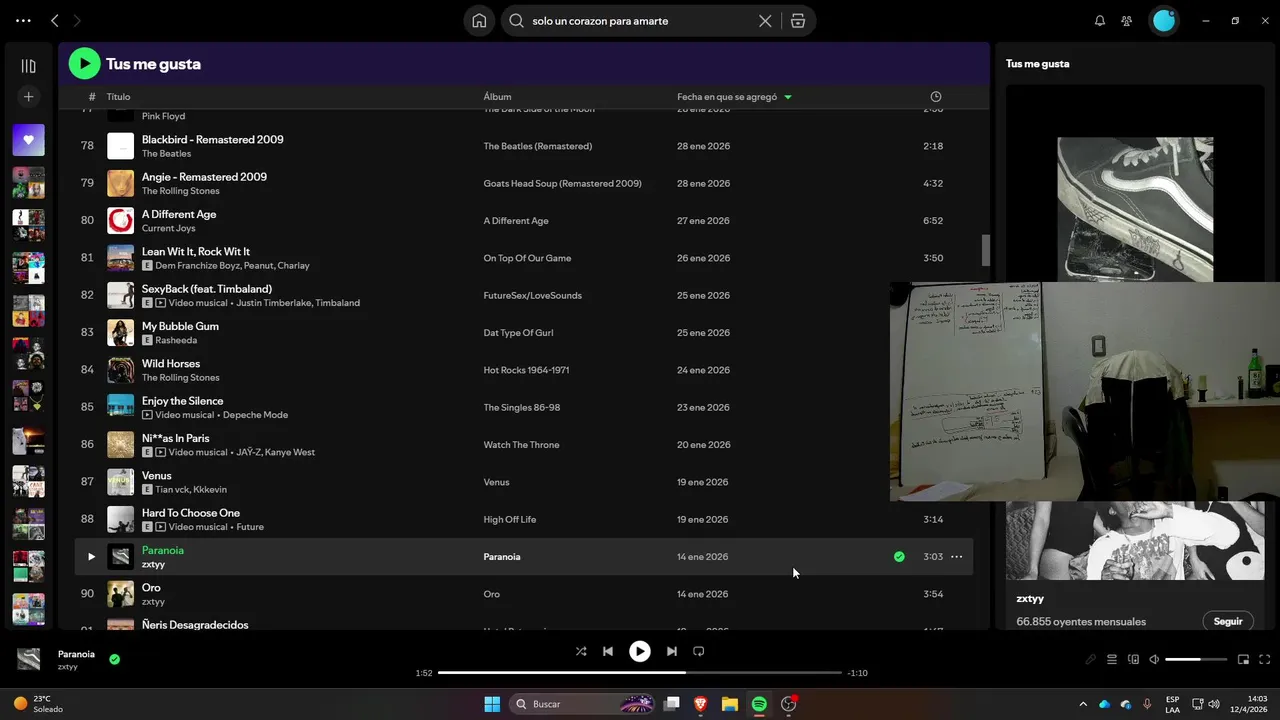
Task: Toggle saved checkmark in now-playing bar
Action: [114, 659]
